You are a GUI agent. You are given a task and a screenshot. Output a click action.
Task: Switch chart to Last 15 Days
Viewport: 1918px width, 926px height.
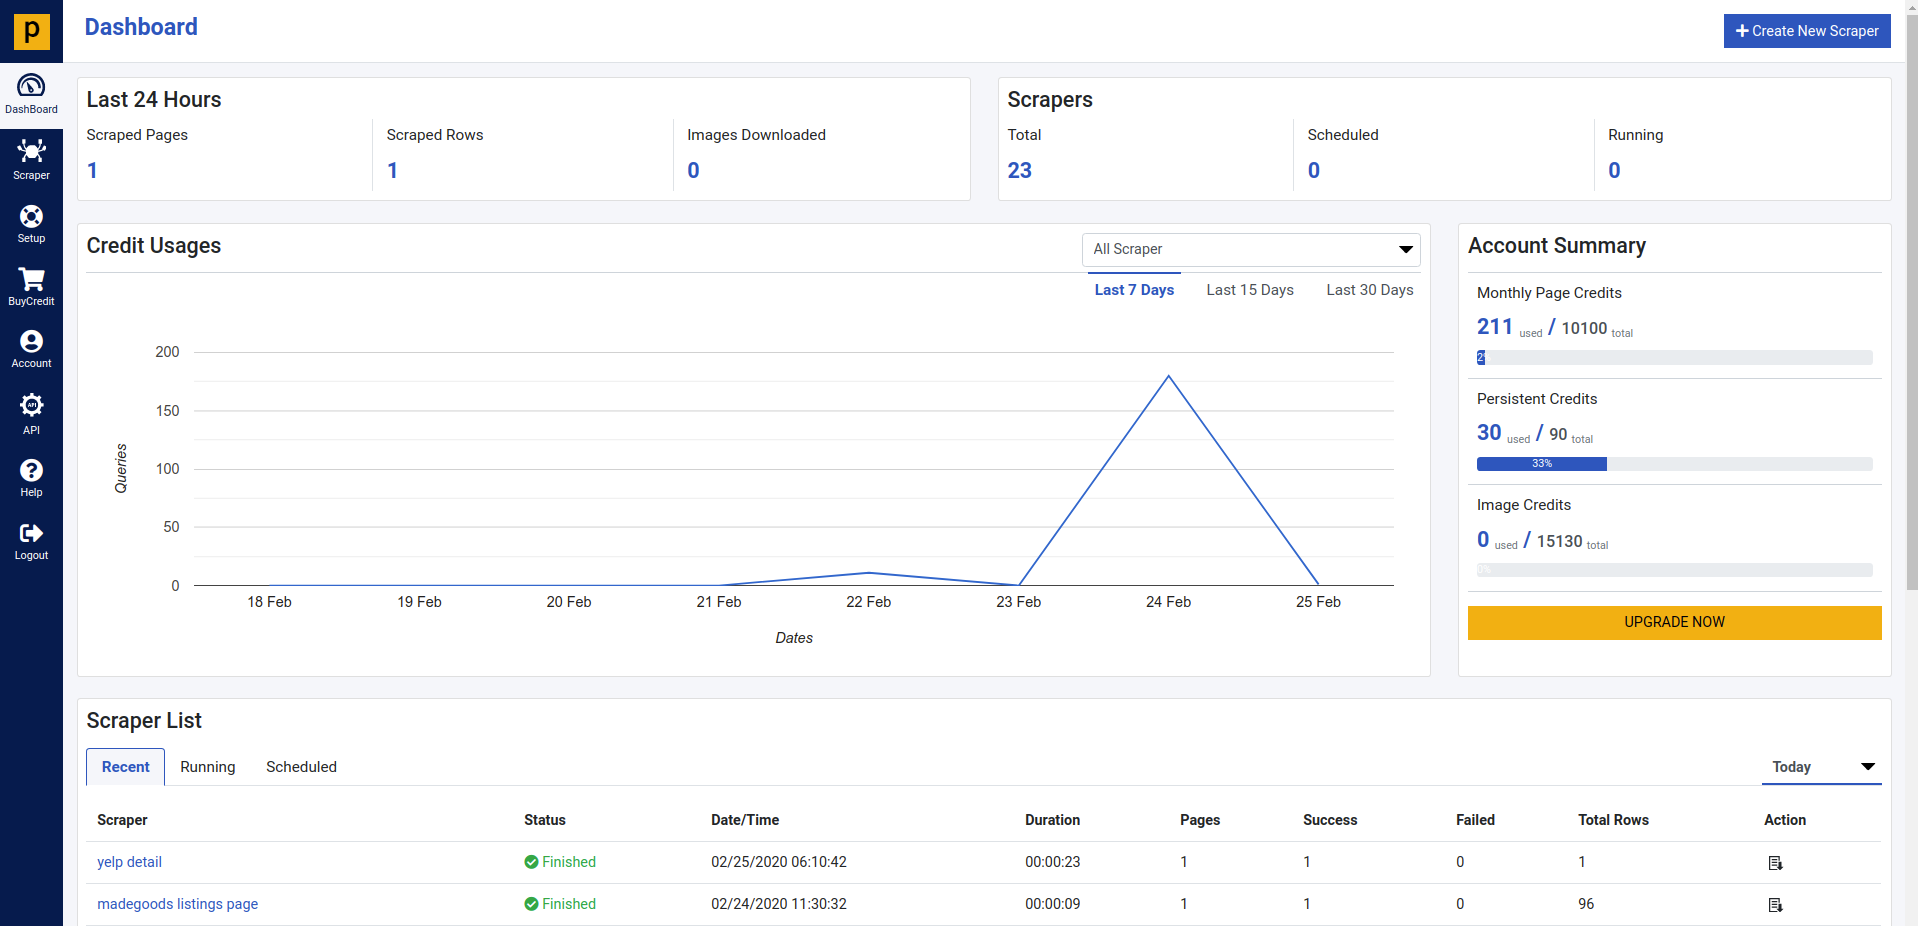pyautogui.click(x=1249, y=290)
